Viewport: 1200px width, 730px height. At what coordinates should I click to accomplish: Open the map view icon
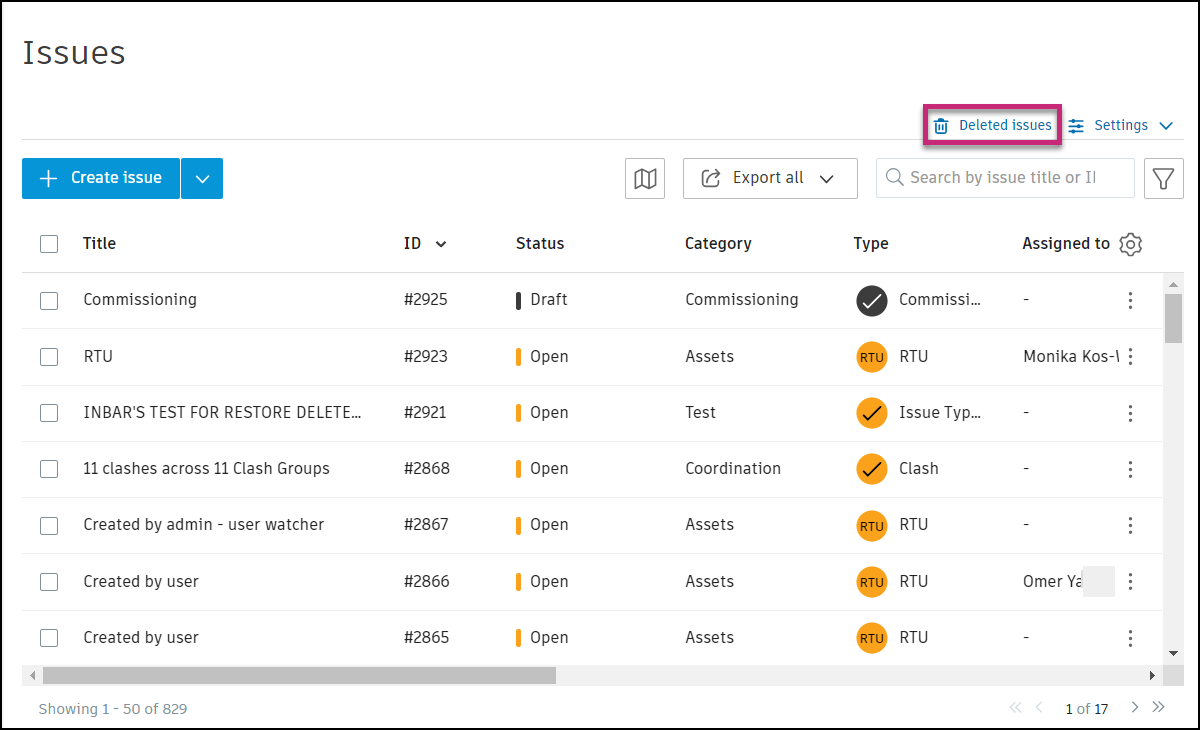click(645, 178)
